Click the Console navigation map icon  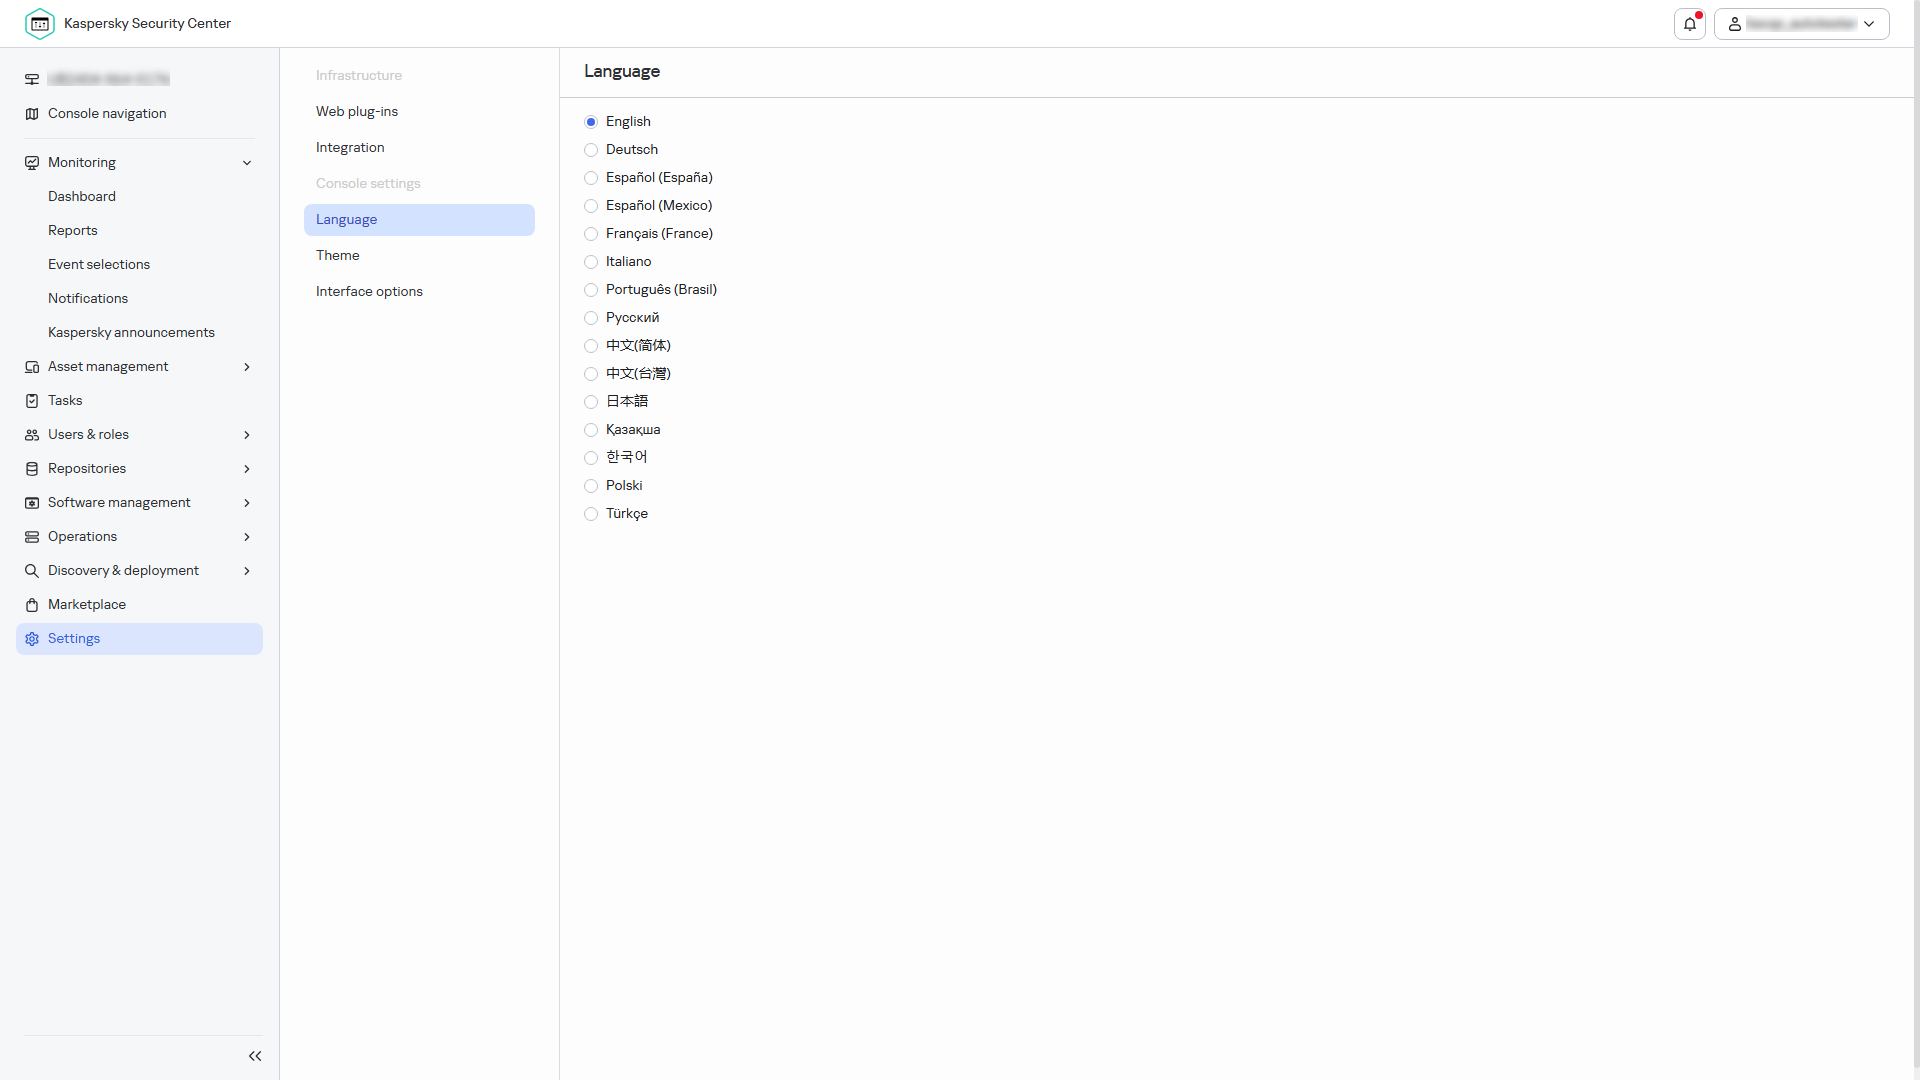click(x=32, y=114)
